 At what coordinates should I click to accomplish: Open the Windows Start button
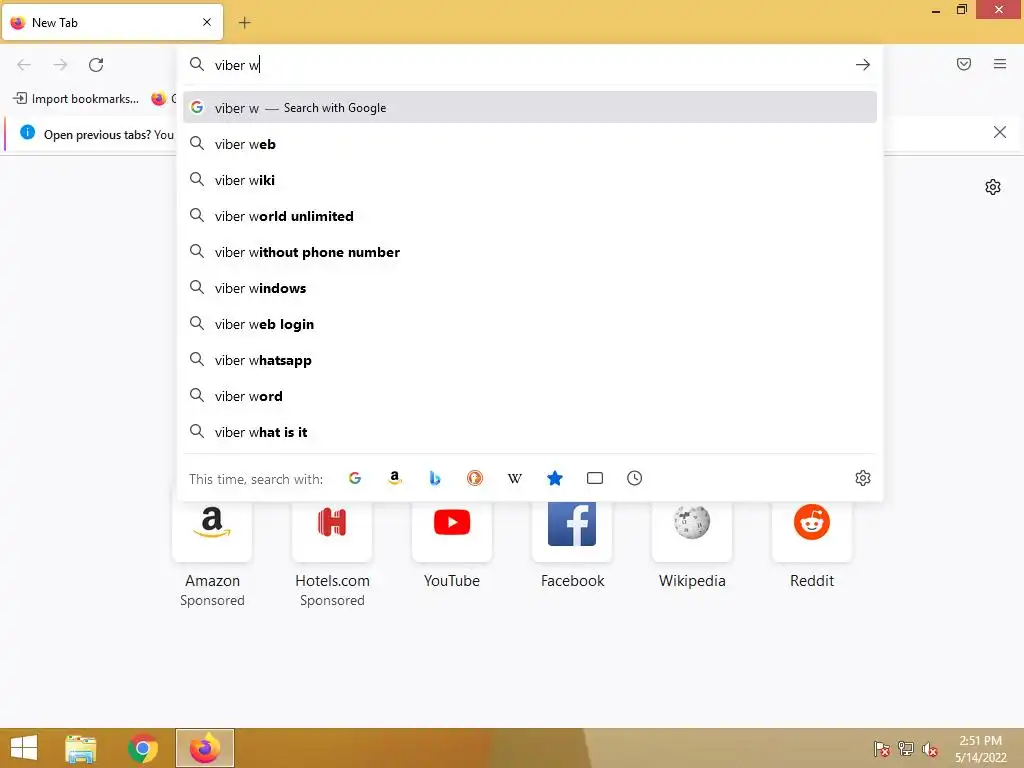click(24, 748)
